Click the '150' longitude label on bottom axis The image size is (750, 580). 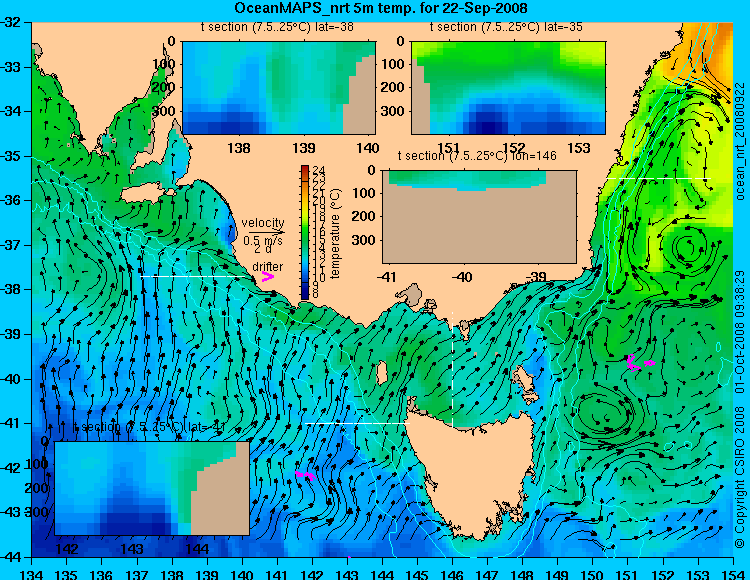[593, 574]
